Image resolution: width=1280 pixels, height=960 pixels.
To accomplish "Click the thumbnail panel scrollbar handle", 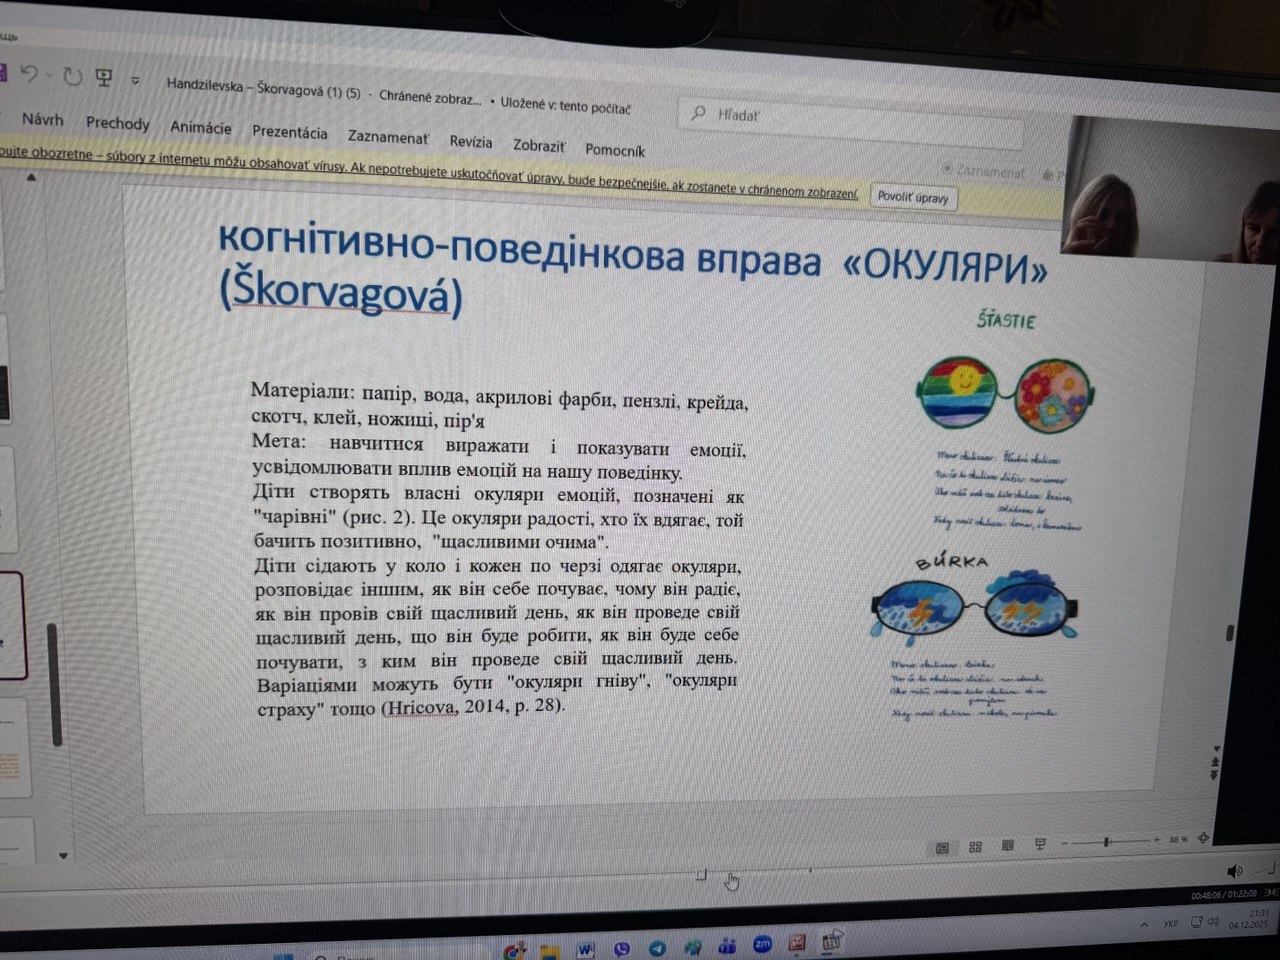I will [x=55, y=683].
